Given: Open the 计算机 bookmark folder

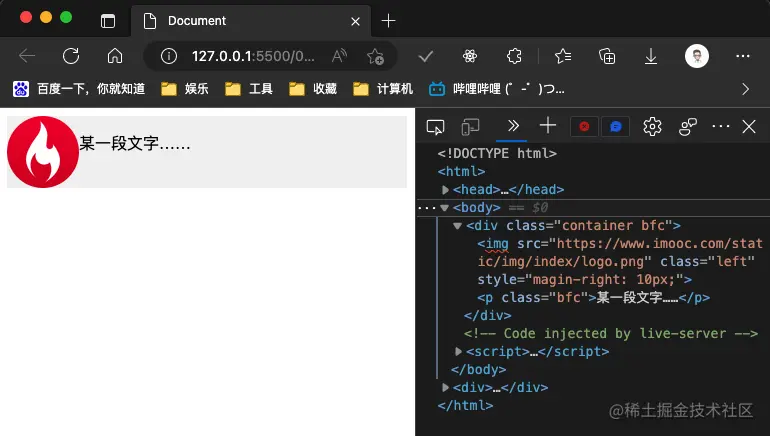Looking at the screenshot, I should [383, 89].
